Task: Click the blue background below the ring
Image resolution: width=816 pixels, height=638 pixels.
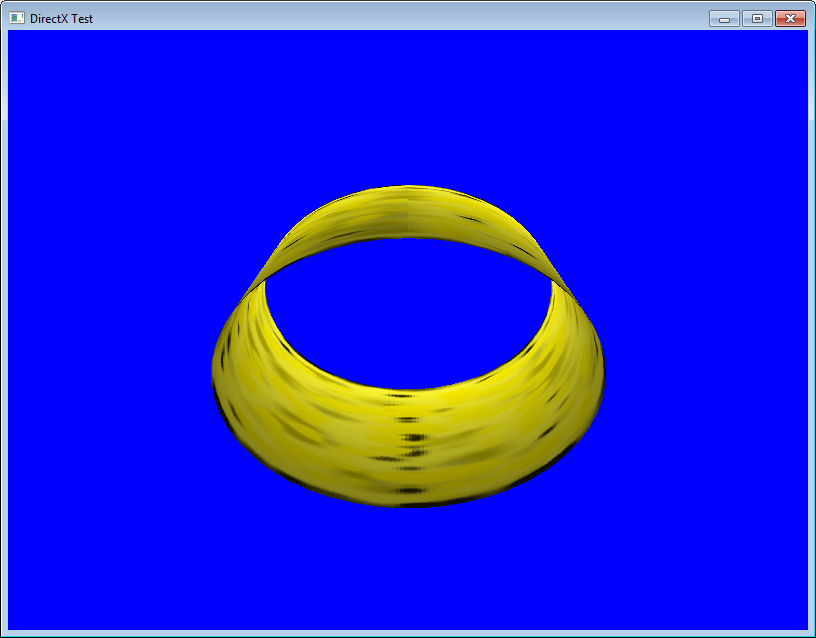Action: click(408, 570)
